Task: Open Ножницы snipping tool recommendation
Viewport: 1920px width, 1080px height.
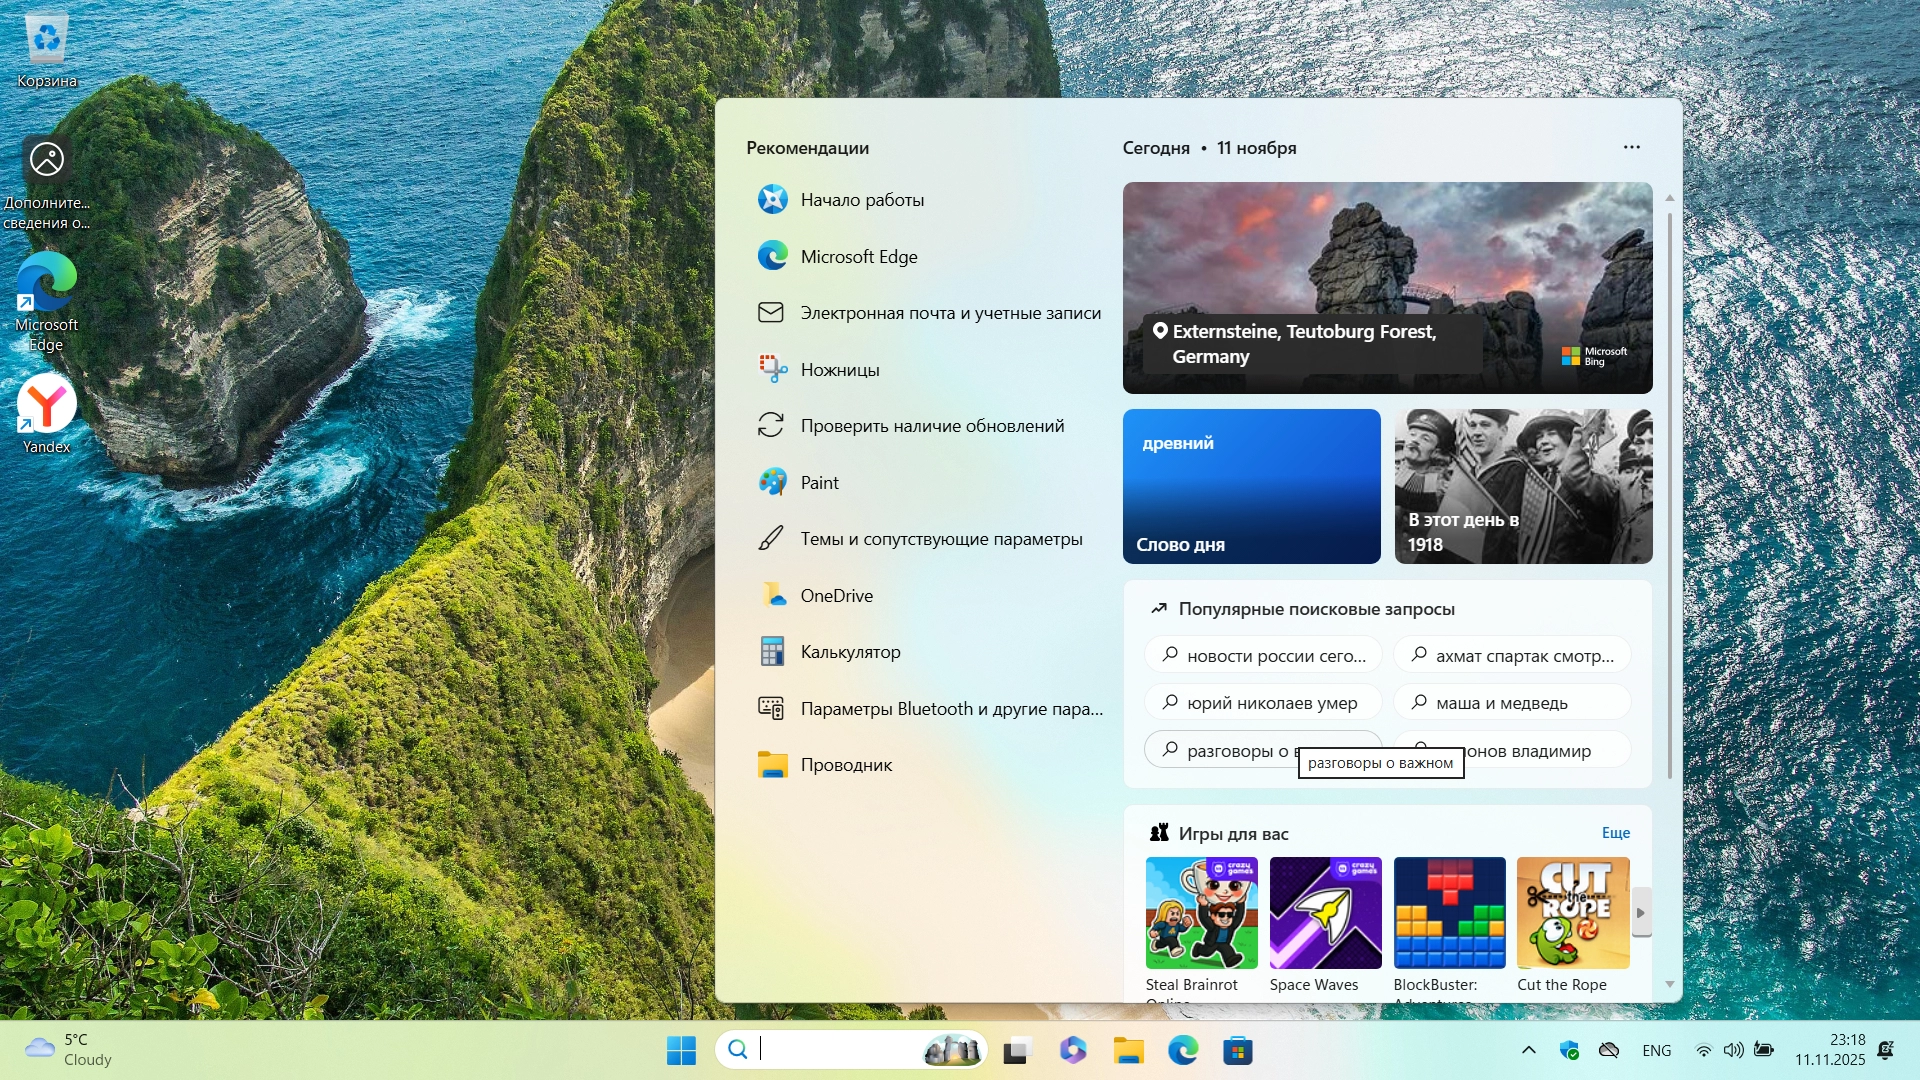Action: [839, 370]
